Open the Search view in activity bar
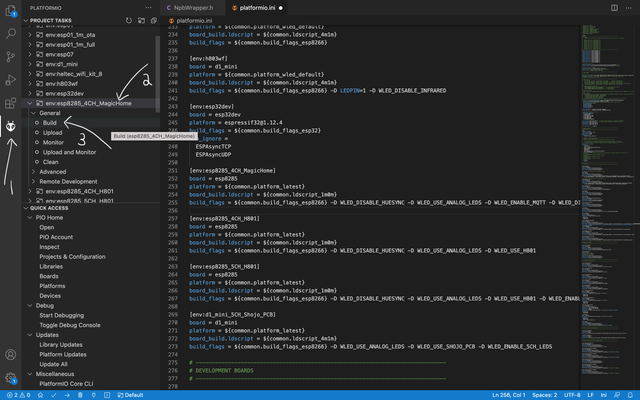This screenshot has width=640, height=400. click(x=11, y=33)
